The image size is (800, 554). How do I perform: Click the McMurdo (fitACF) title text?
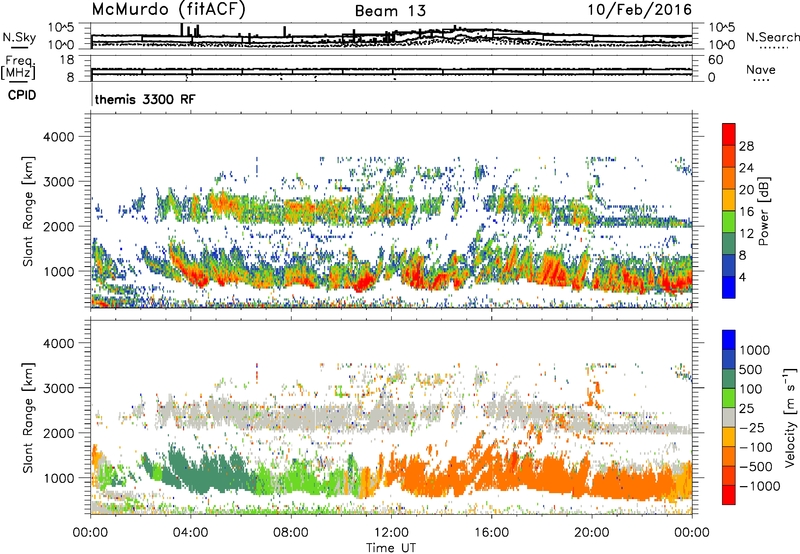pyautogui.click(x=168, y=10)
